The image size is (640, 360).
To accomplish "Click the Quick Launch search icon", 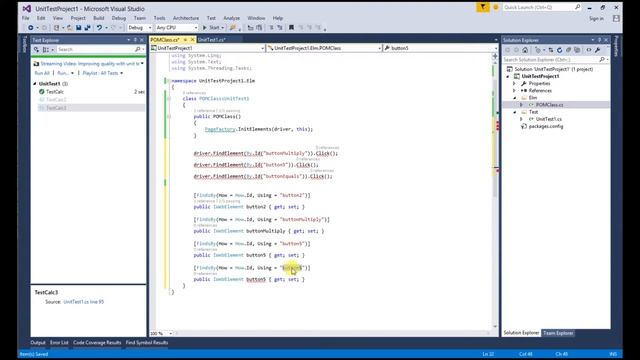I will pos(578,7).
